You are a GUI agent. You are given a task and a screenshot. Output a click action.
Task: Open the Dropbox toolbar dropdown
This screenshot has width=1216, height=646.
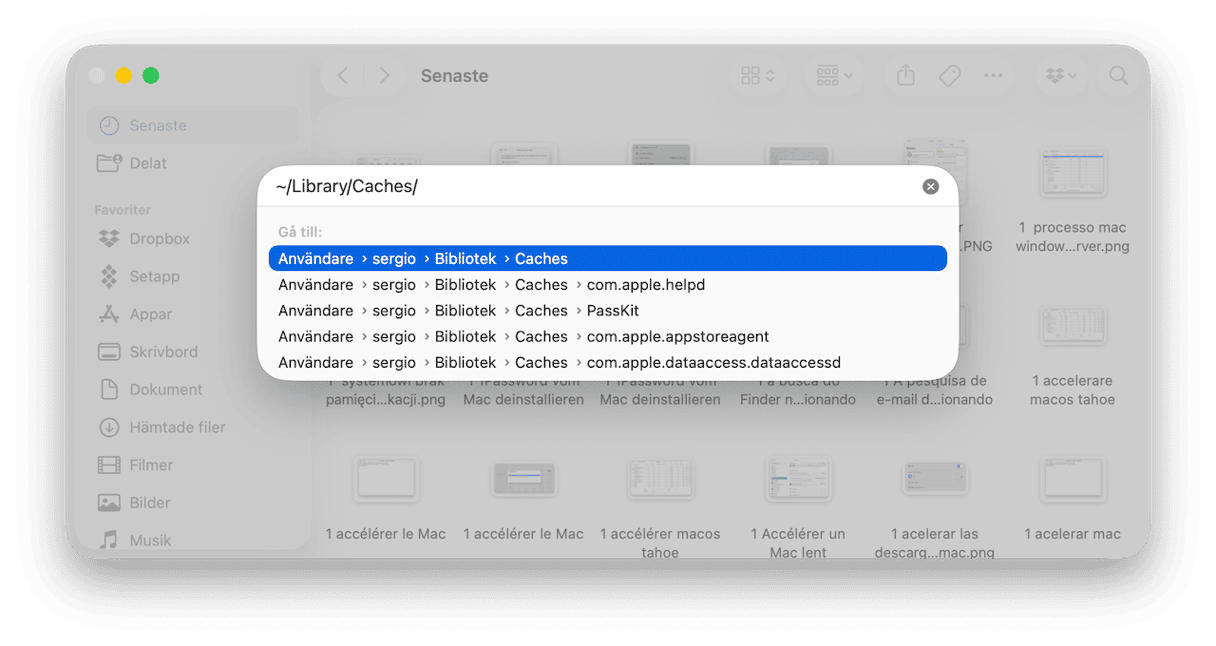(x=1060, y=76)
